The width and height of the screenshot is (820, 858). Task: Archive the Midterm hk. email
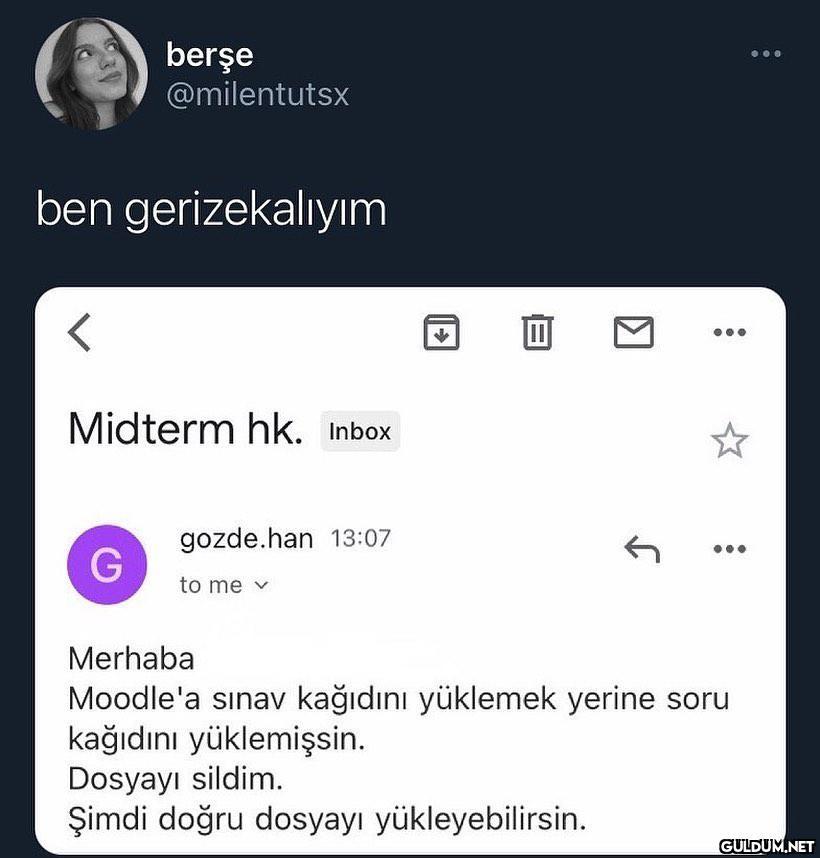pos(441,332)
